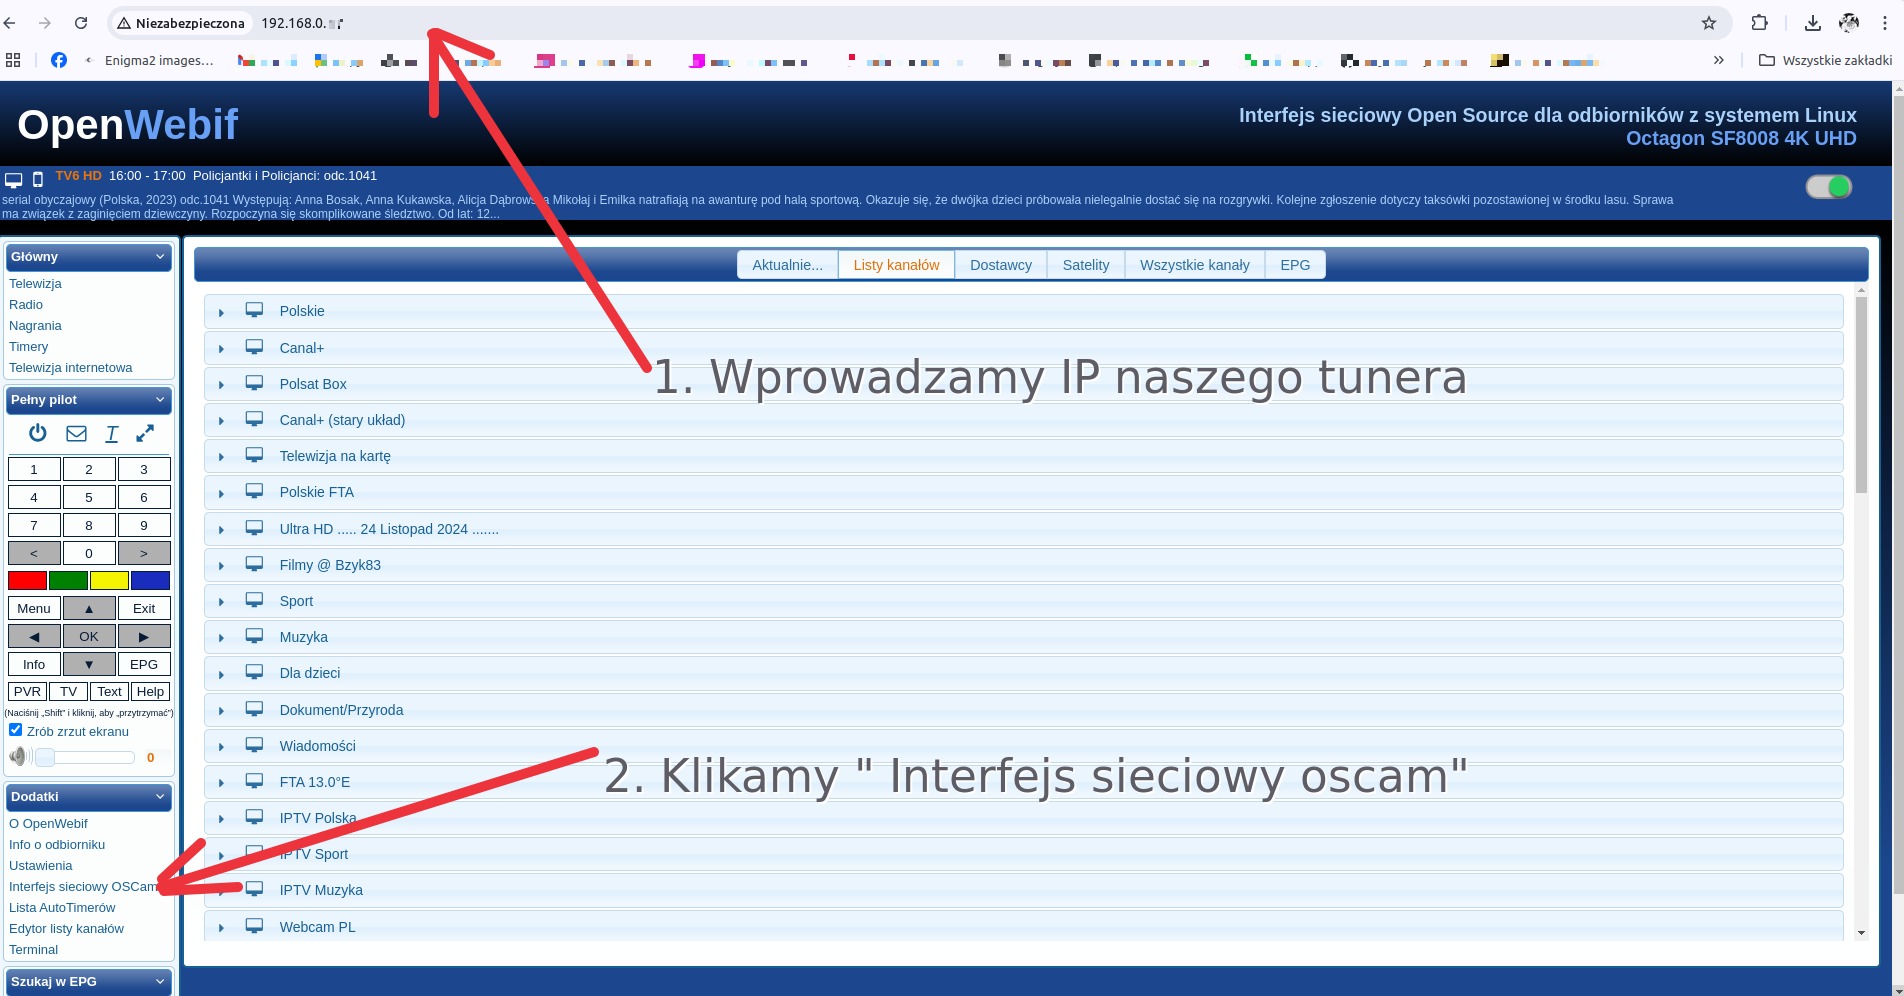Open the EPG tab
This screenshot has width=1904, height=996.
point(1294,265)
